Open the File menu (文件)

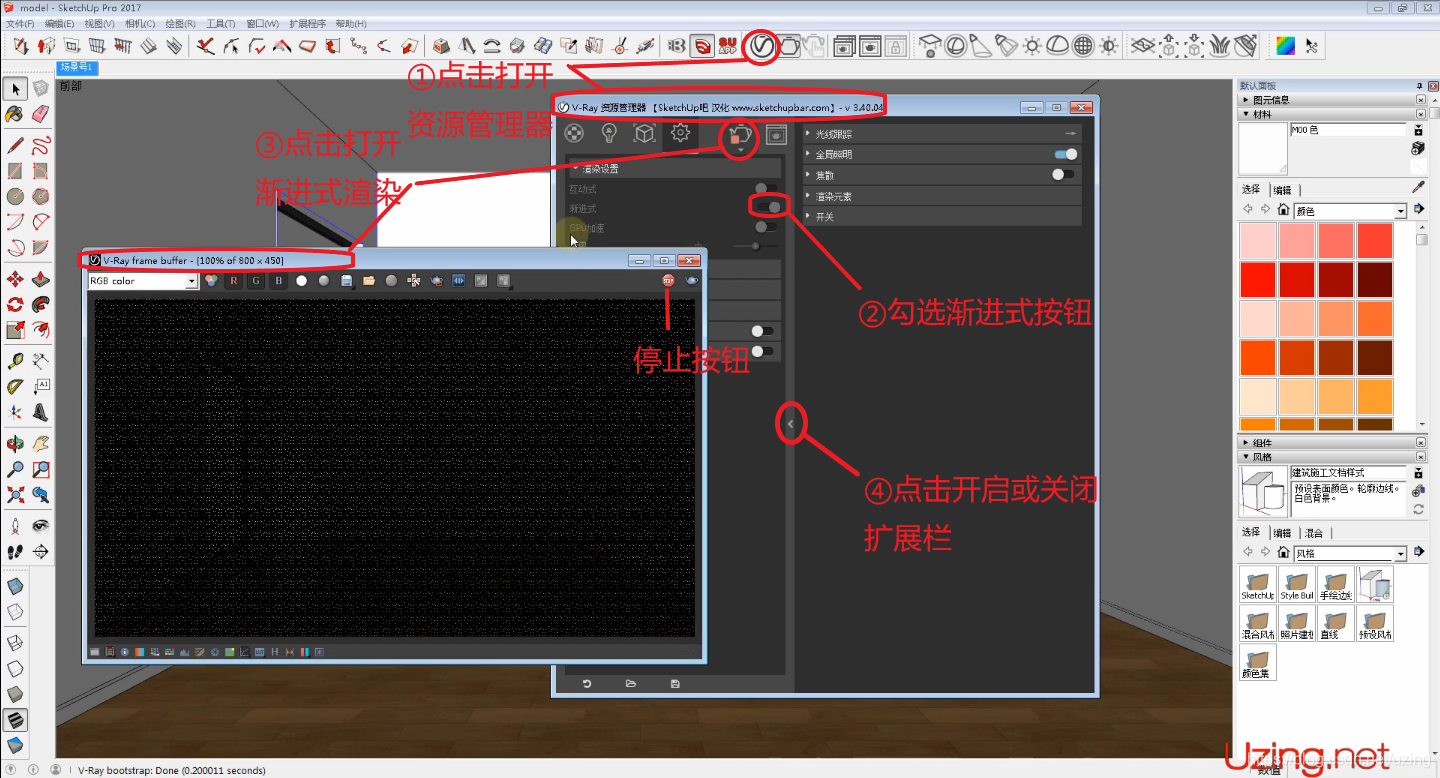click(x=20, y=23)
